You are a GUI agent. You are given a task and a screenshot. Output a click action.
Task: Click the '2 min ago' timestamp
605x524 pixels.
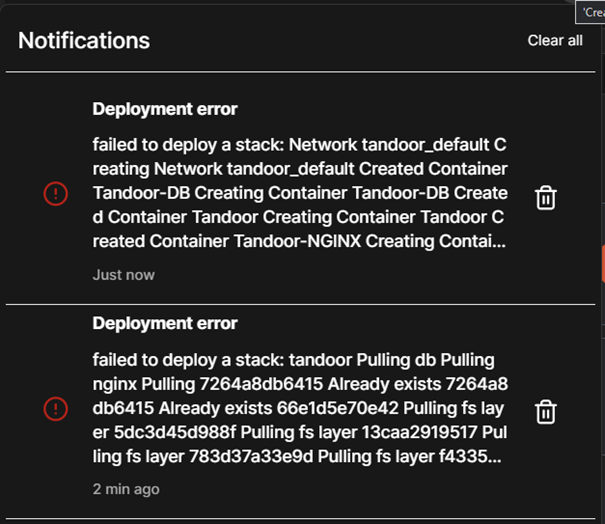pyautogui.click(x=126, y=489)
